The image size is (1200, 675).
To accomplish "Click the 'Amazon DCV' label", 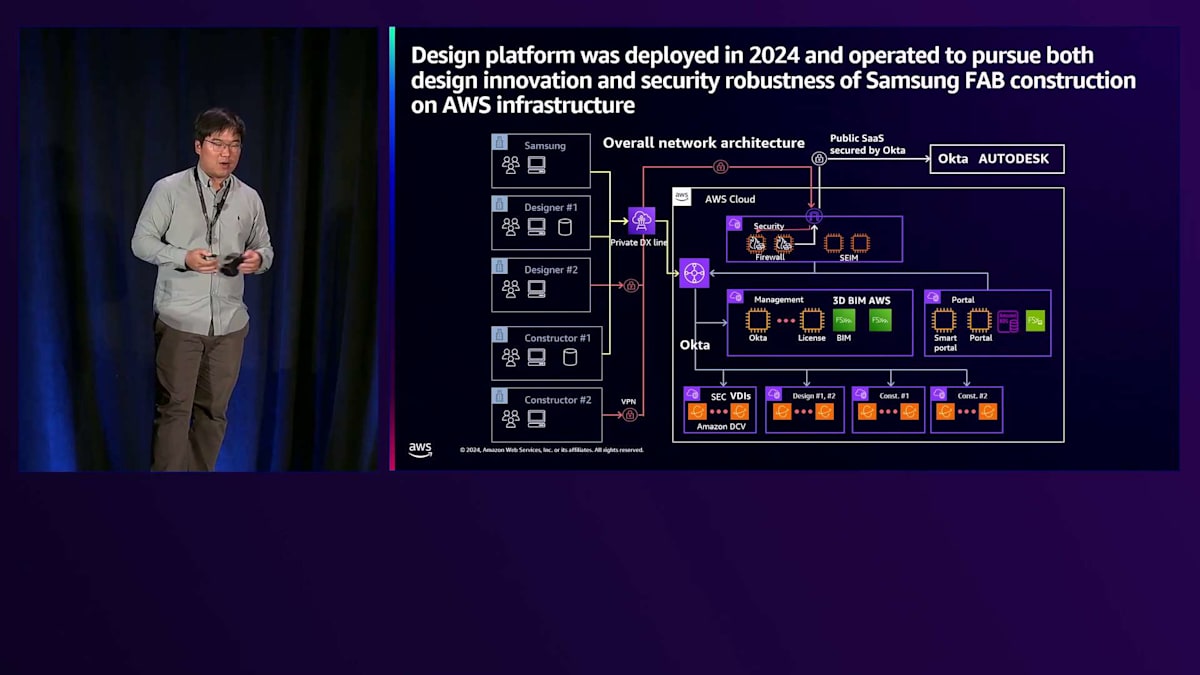I will (720, 427).
